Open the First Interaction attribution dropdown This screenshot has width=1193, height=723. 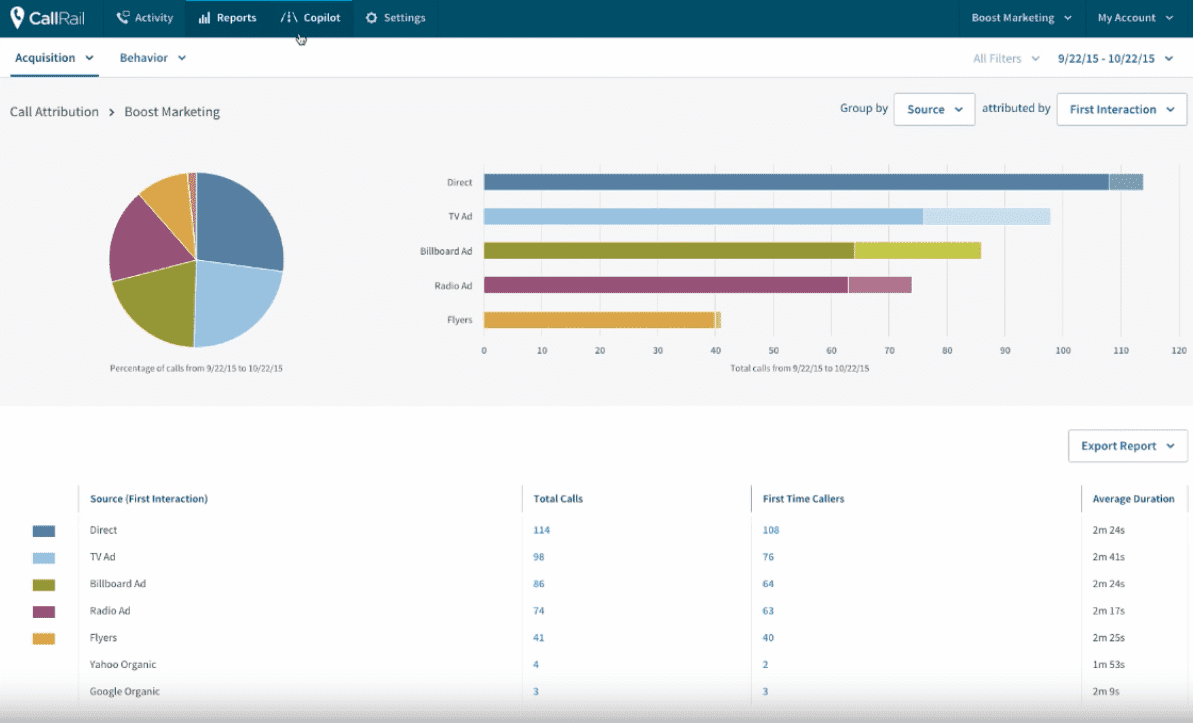pos(1121,110)
